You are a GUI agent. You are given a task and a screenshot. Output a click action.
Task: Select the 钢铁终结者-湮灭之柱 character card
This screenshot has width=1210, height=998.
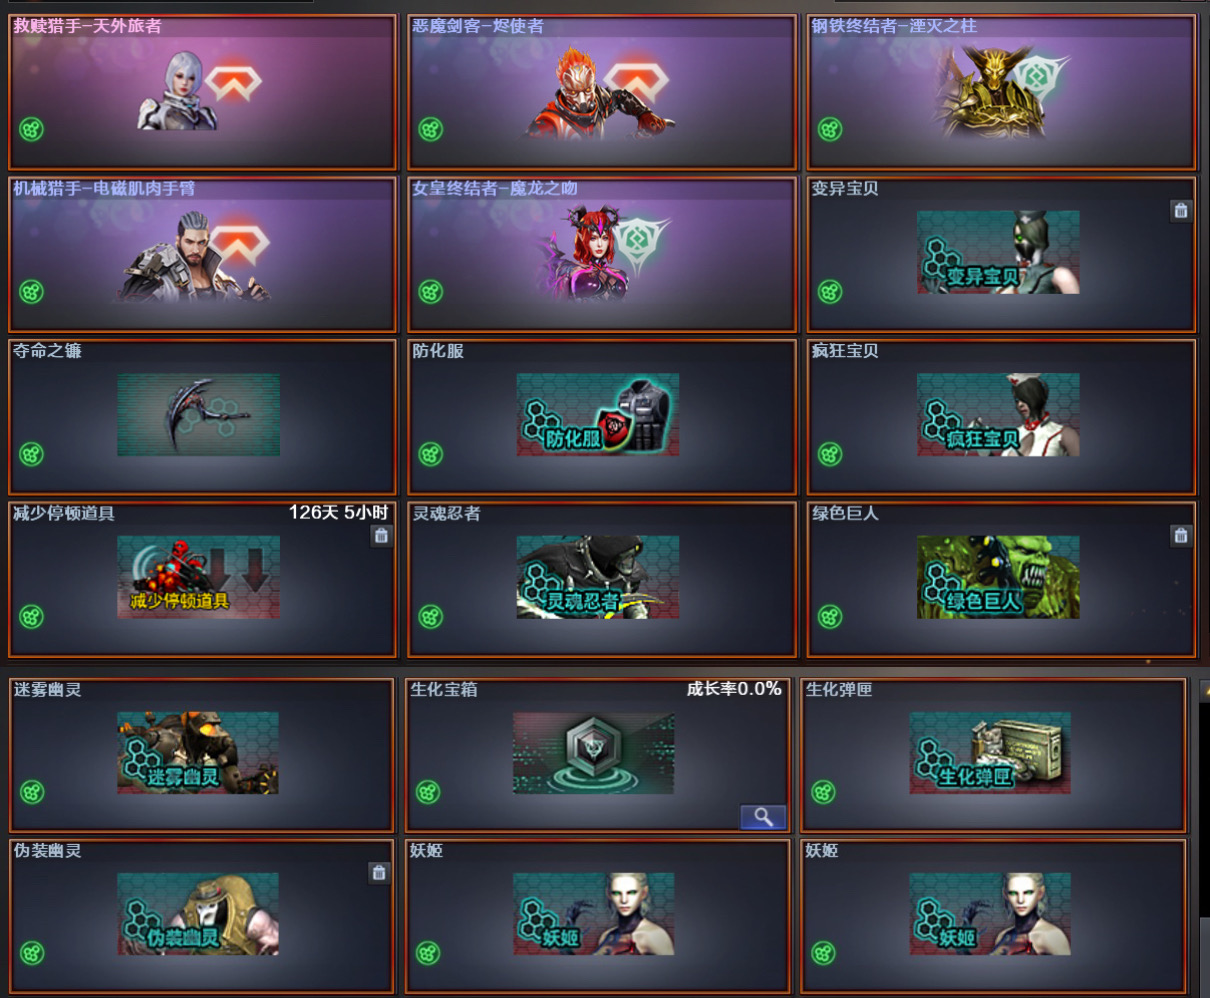1001,92
